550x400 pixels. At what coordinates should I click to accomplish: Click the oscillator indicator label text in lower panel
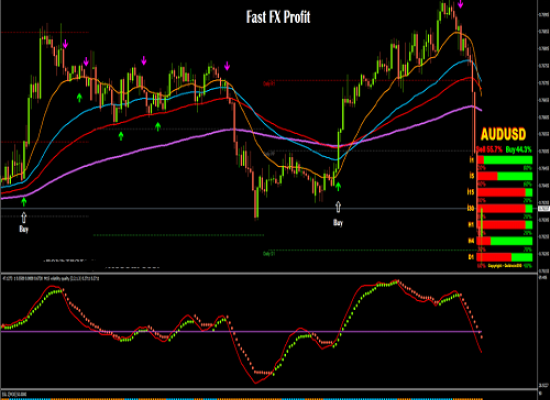(x=51, y=279)
